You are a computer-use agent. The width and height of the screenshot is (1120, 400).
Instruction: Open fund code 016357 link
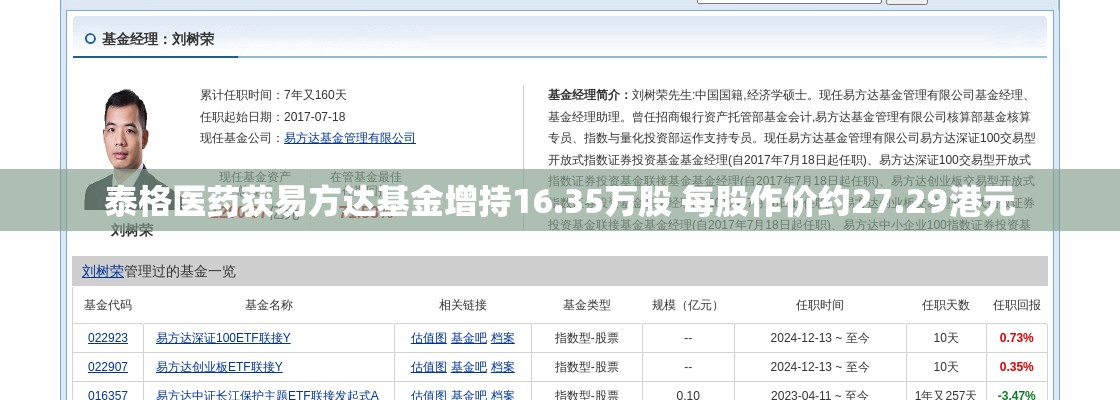click(108, 395)
